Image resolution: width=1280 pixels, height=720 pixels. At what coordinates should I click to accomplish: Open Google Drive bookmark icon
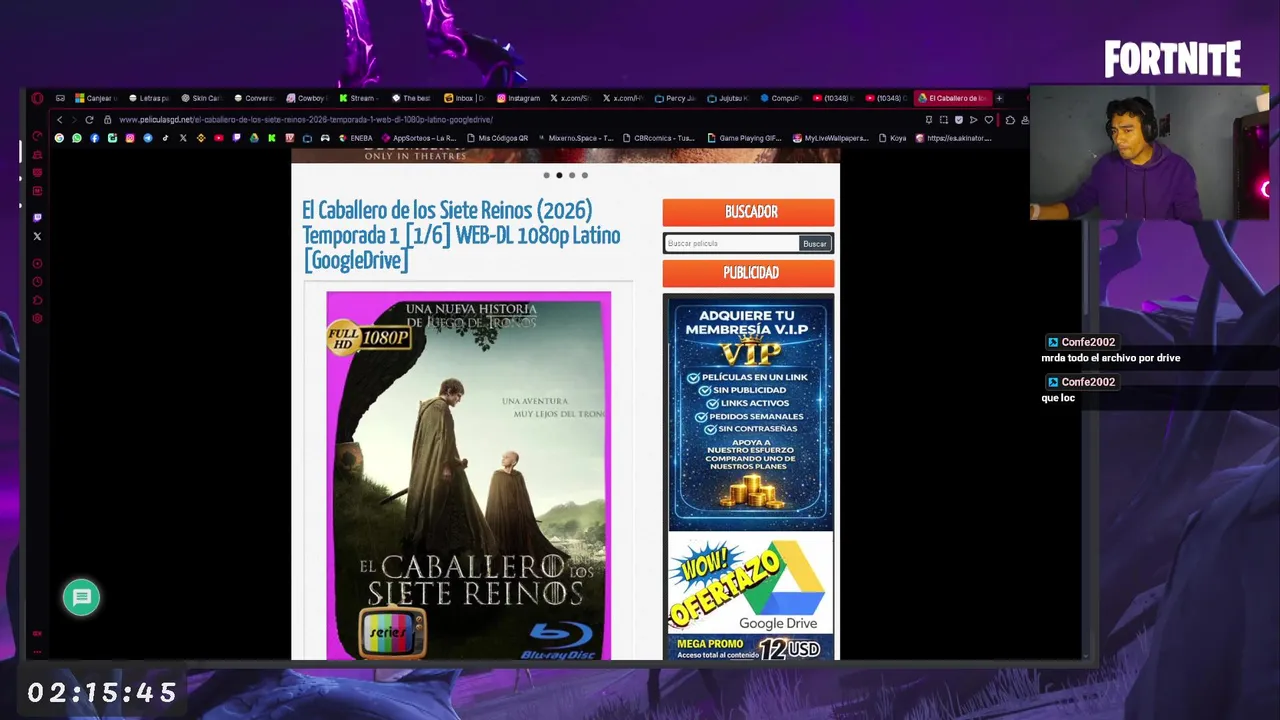point(254,138)
